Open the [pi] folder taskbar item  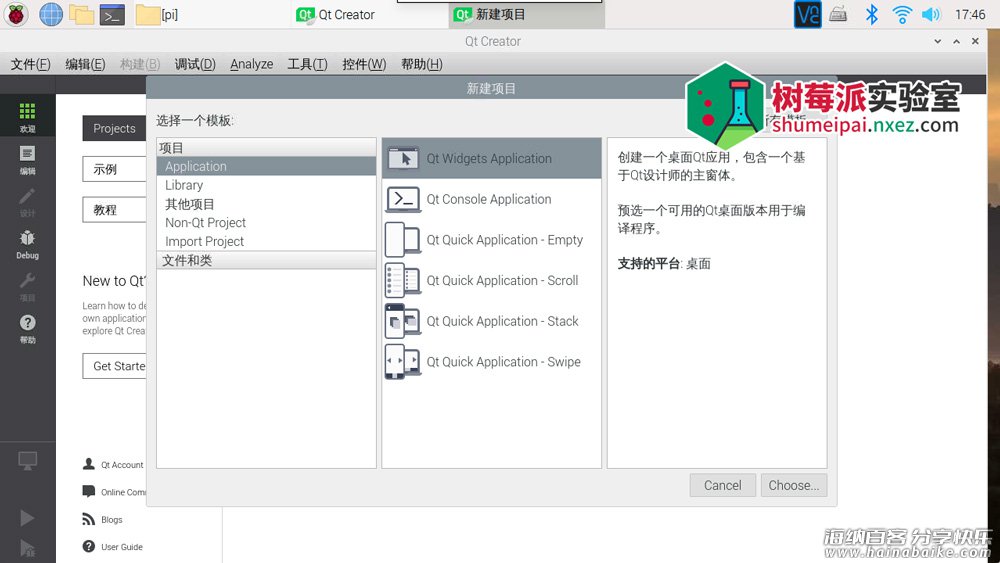click(x=157, y=15)
